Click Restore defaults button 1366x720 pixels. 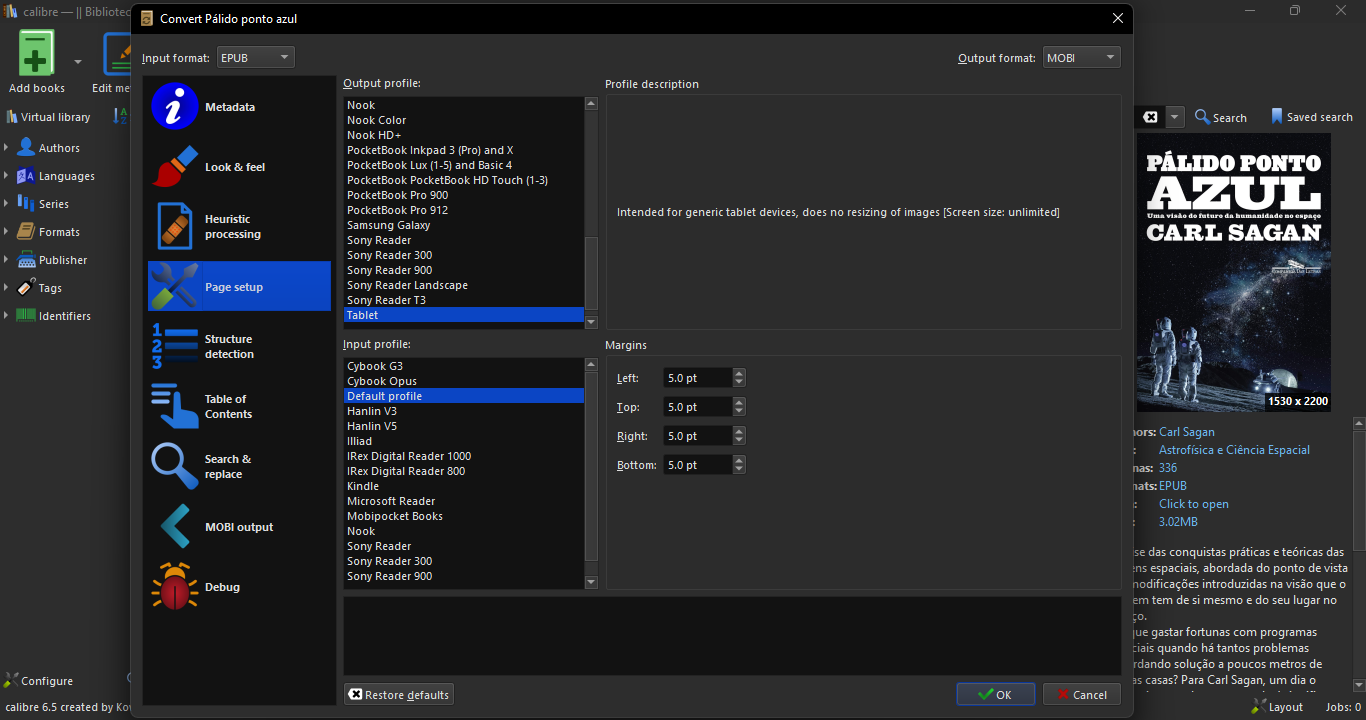click(399, 695)
